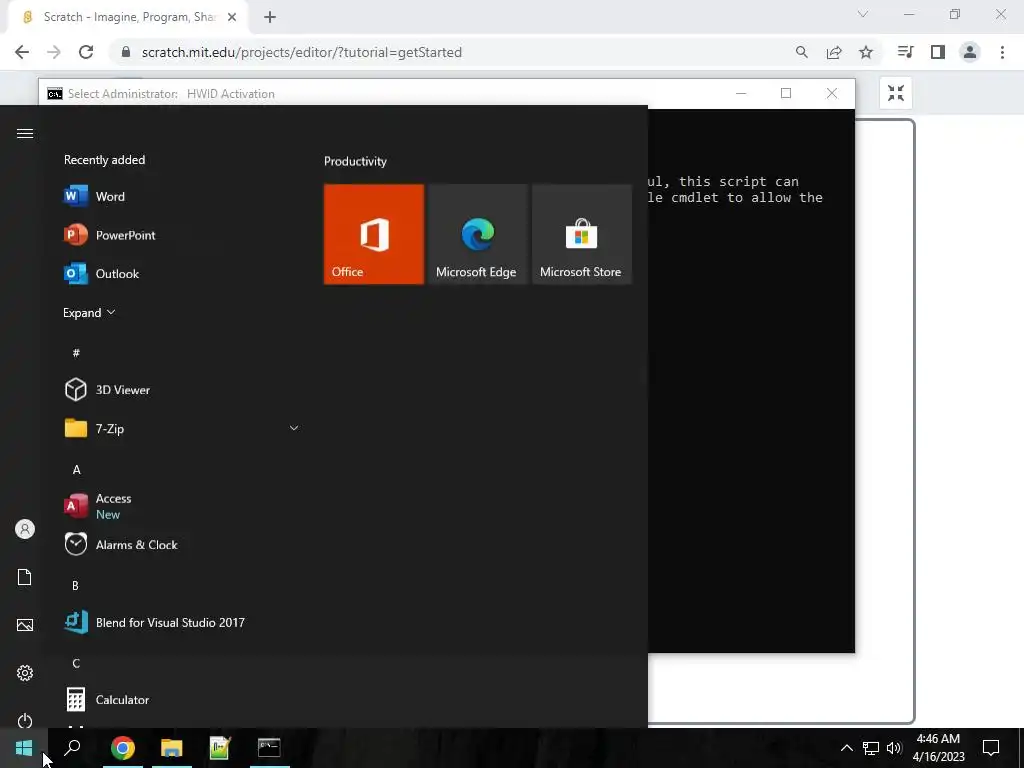Viewport: 1024px width, 768px height.
Task: Show hidden icons in system tray
Action: (x=846, y=748)
